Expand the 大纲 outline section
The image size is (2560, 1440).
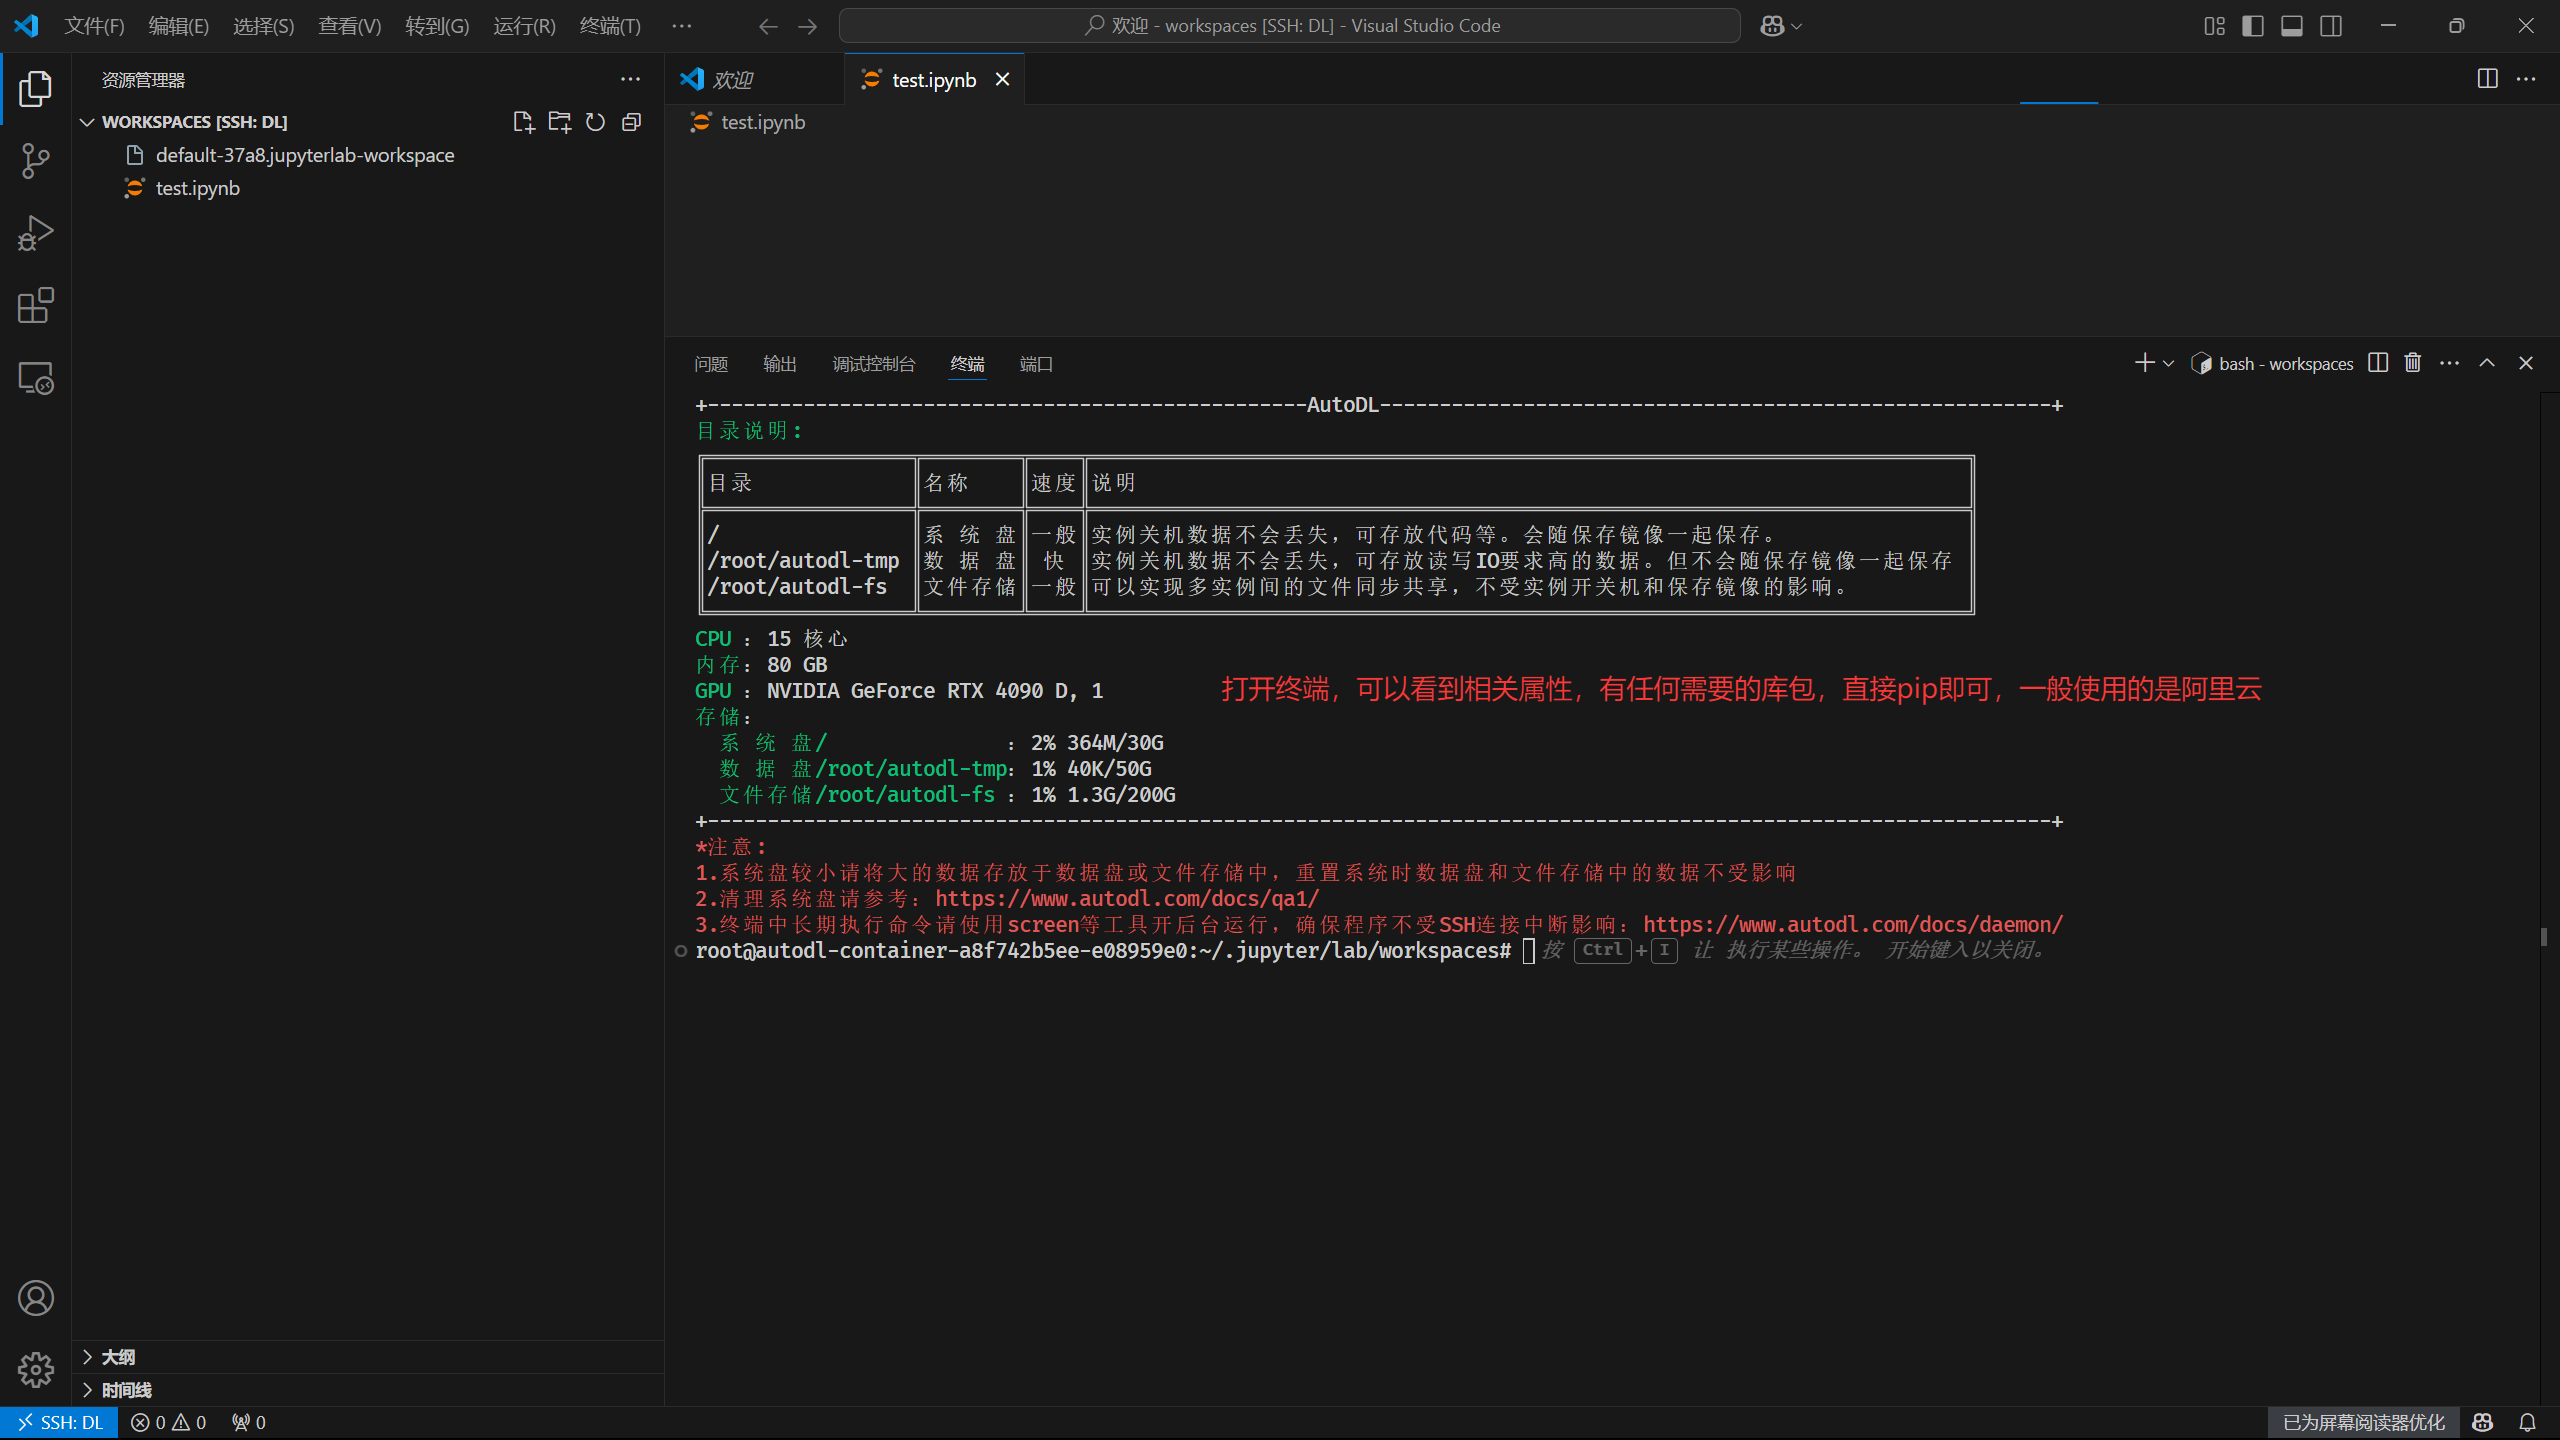click(x=118, y=1357)
